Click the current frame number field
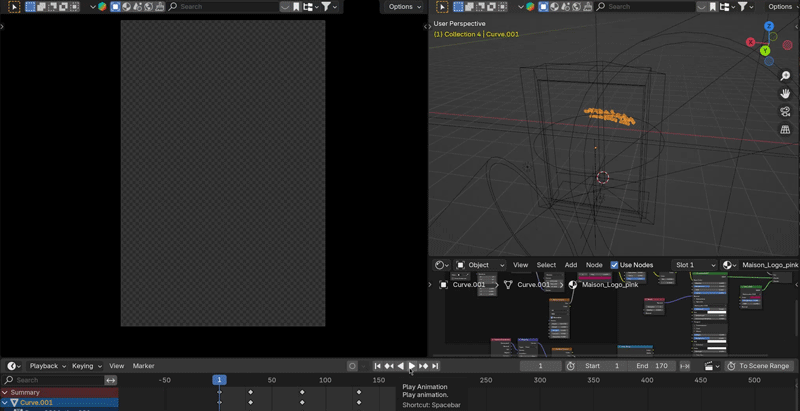 click(x=541, y=366)
